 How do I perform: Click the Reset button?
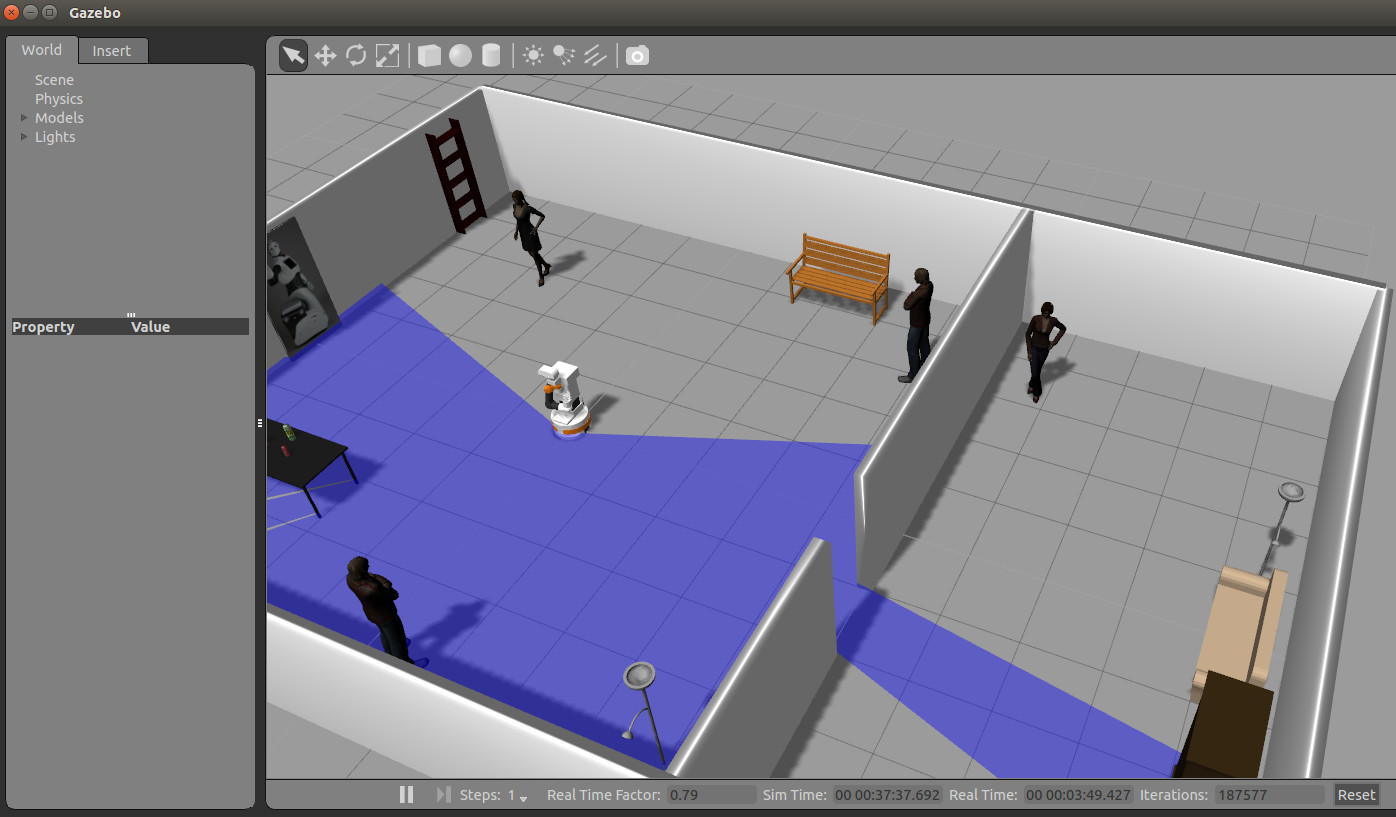click(1356, 795)
